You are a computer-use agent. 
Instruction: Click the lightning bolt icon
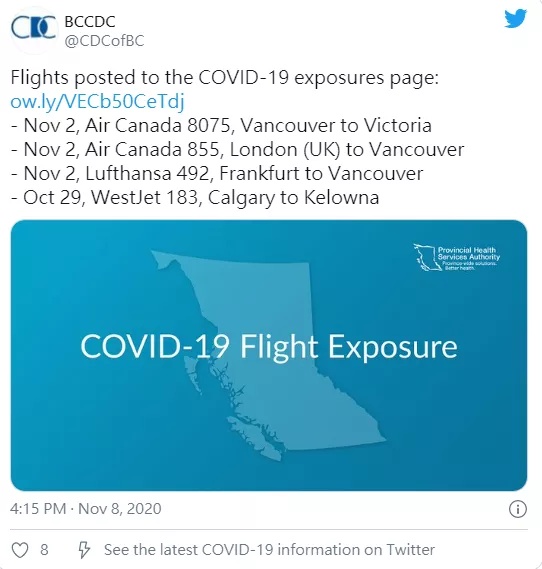click(84, 549)
